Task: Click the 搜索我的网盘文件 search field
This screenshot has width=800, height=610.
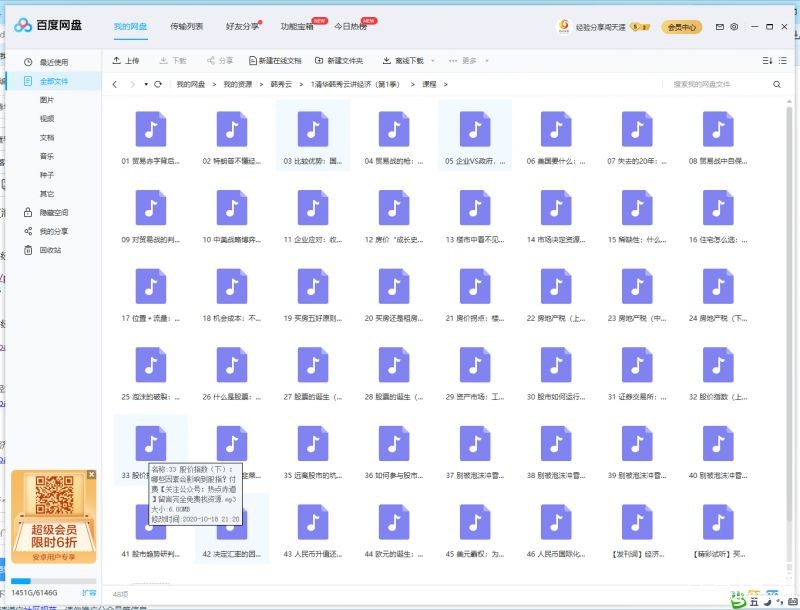Action: 717,84
